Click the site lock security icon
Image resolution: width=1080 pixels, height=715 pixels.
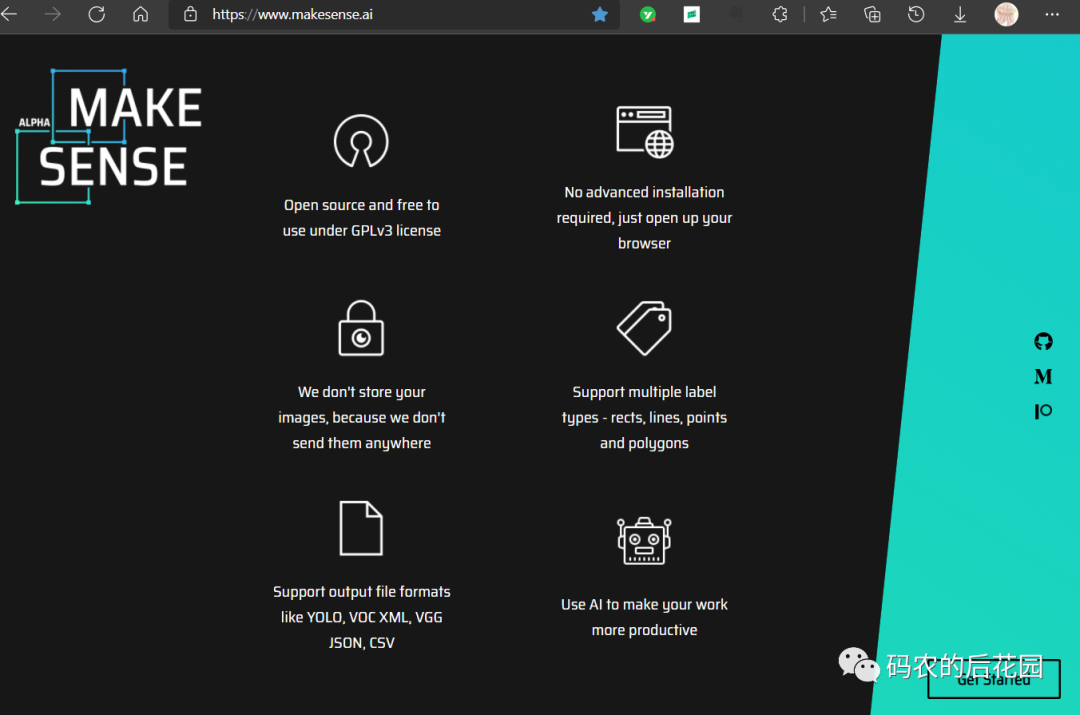click(x=190, y=14)
